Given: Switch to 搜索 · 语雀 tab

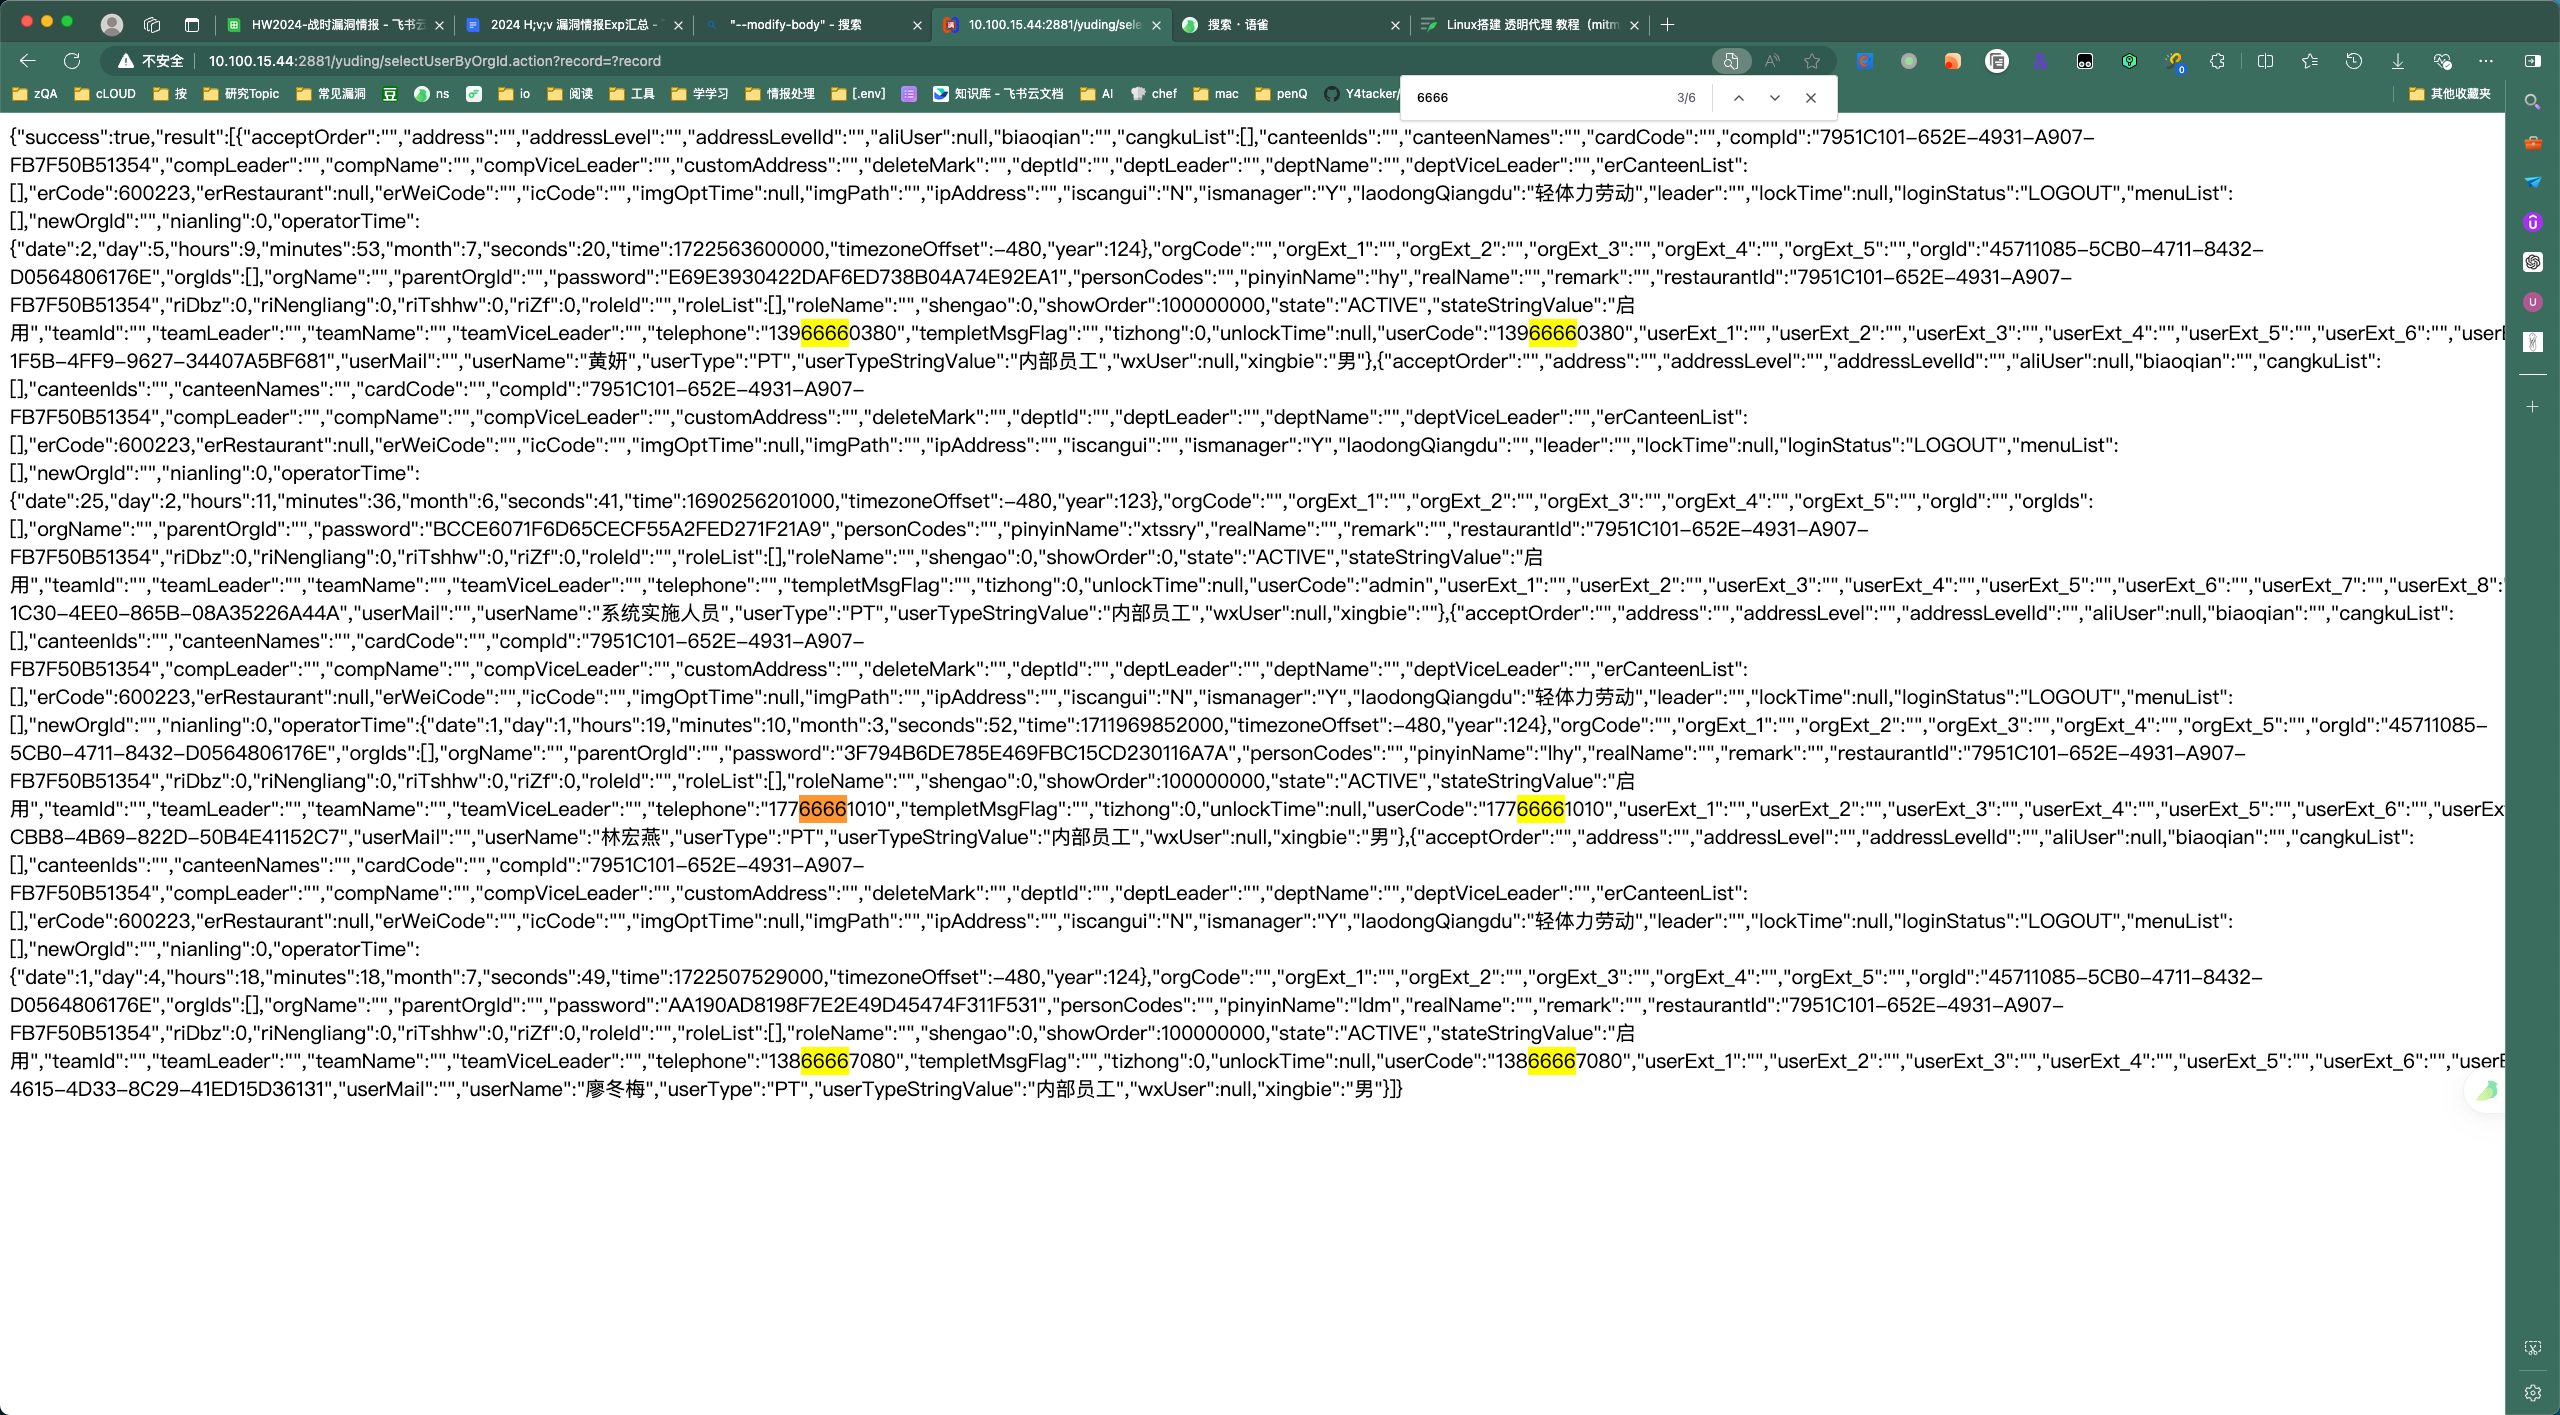Looking at the screenshot, I should 1292,25.
